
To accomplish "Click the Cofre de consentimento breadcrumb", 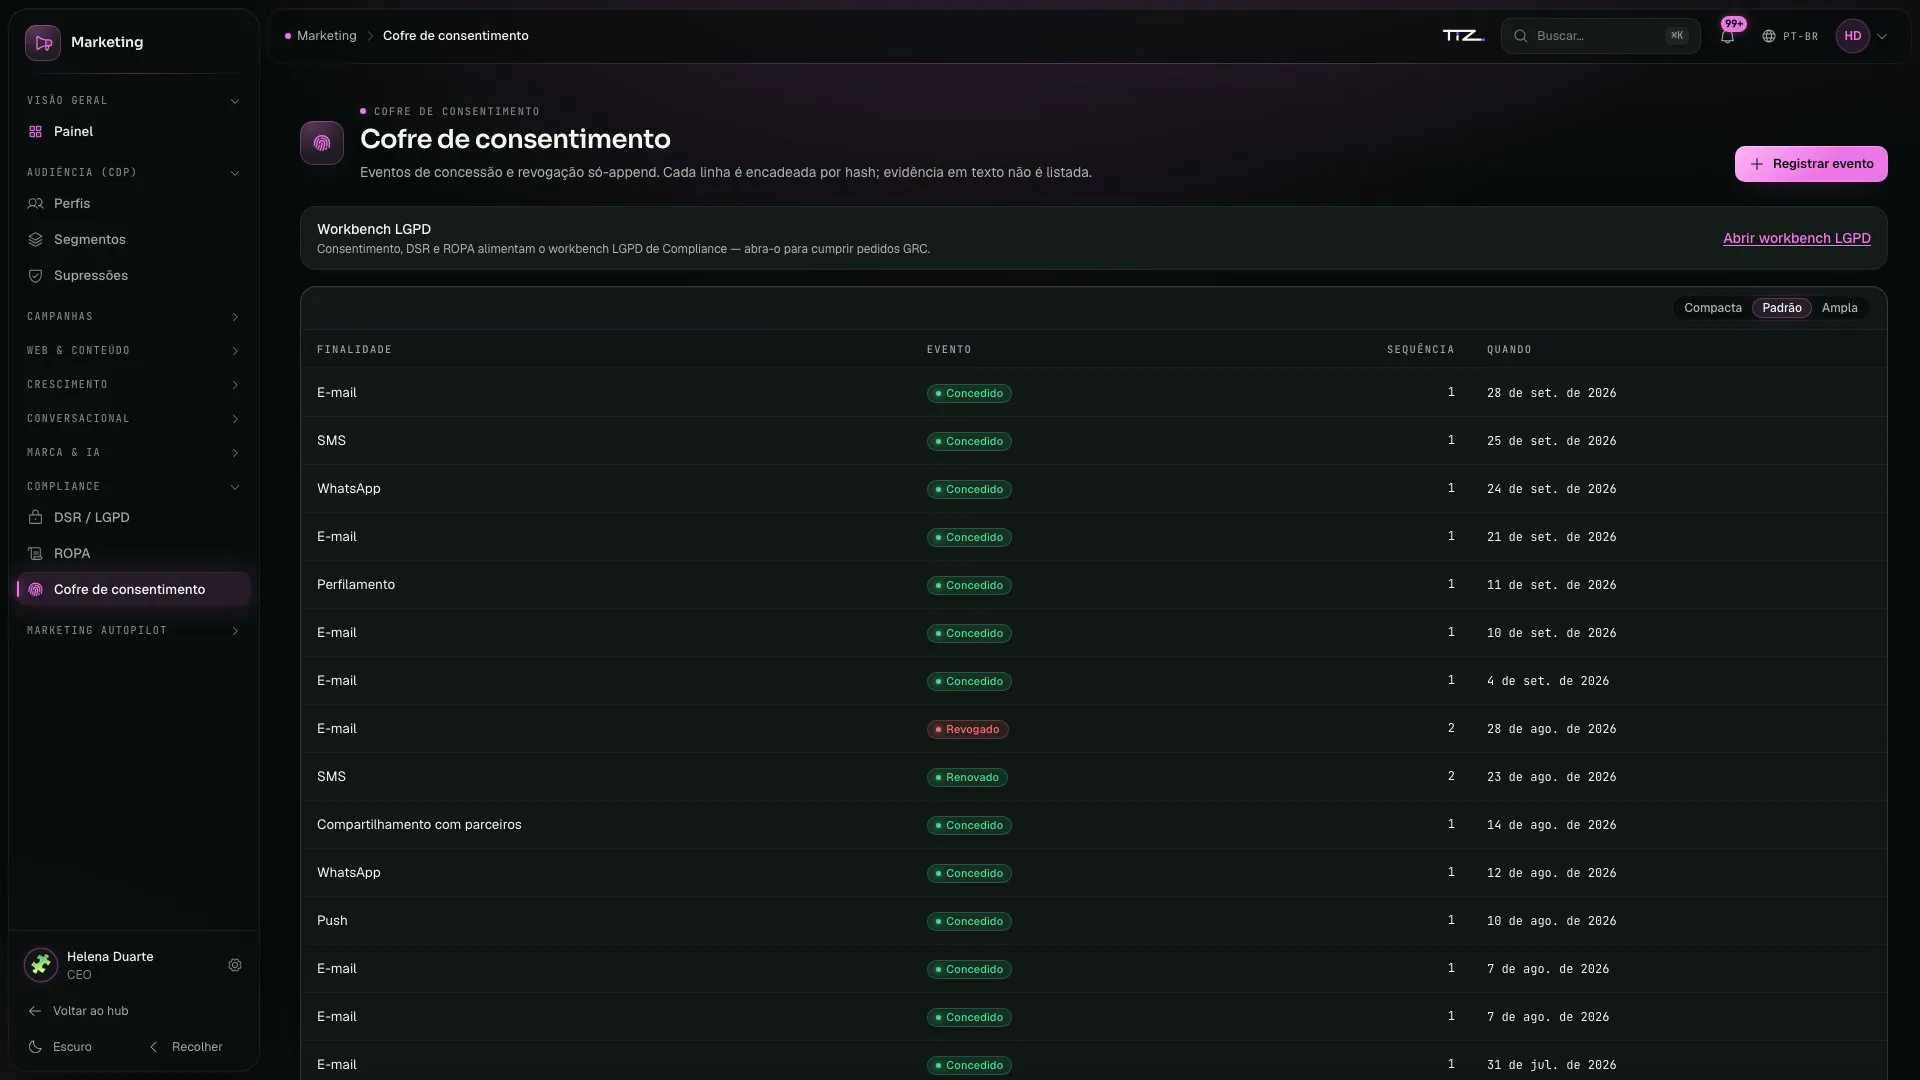I will (455, 36).
